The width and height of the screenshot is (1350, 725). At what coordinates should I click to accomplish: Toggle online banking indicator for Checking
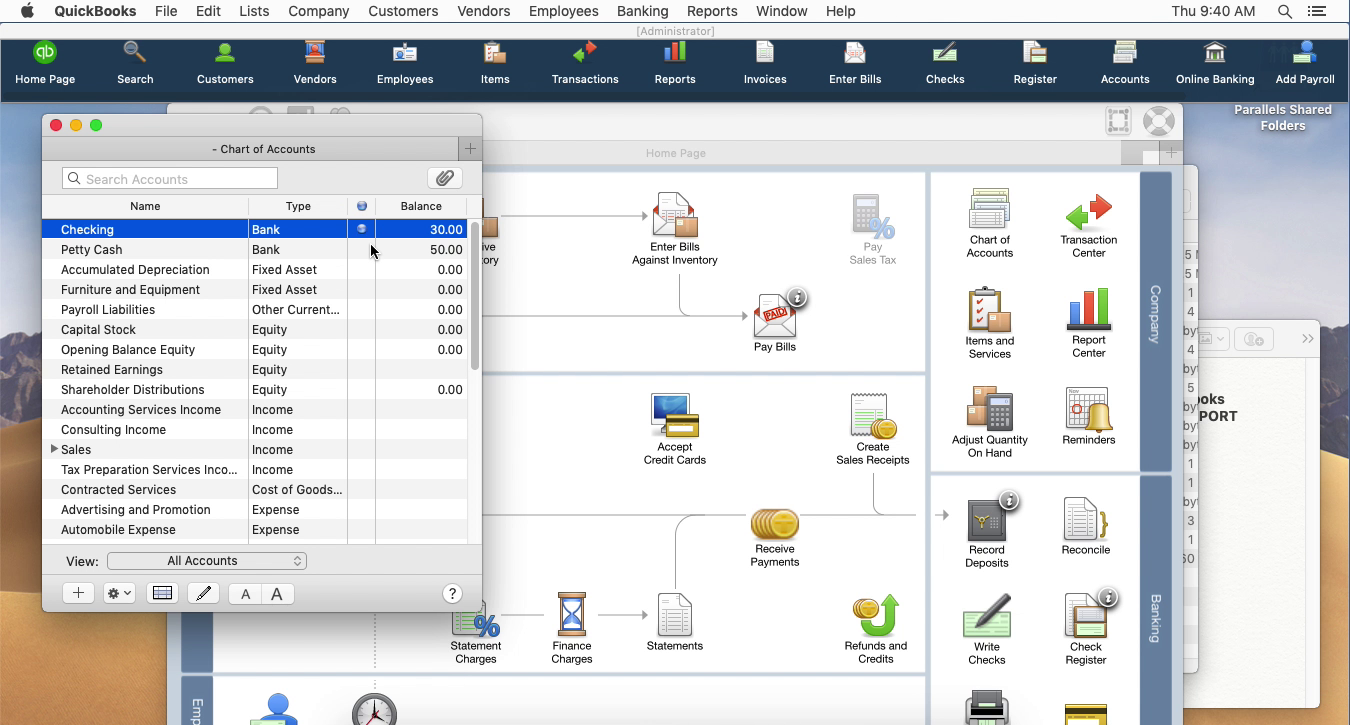point(362,229)
